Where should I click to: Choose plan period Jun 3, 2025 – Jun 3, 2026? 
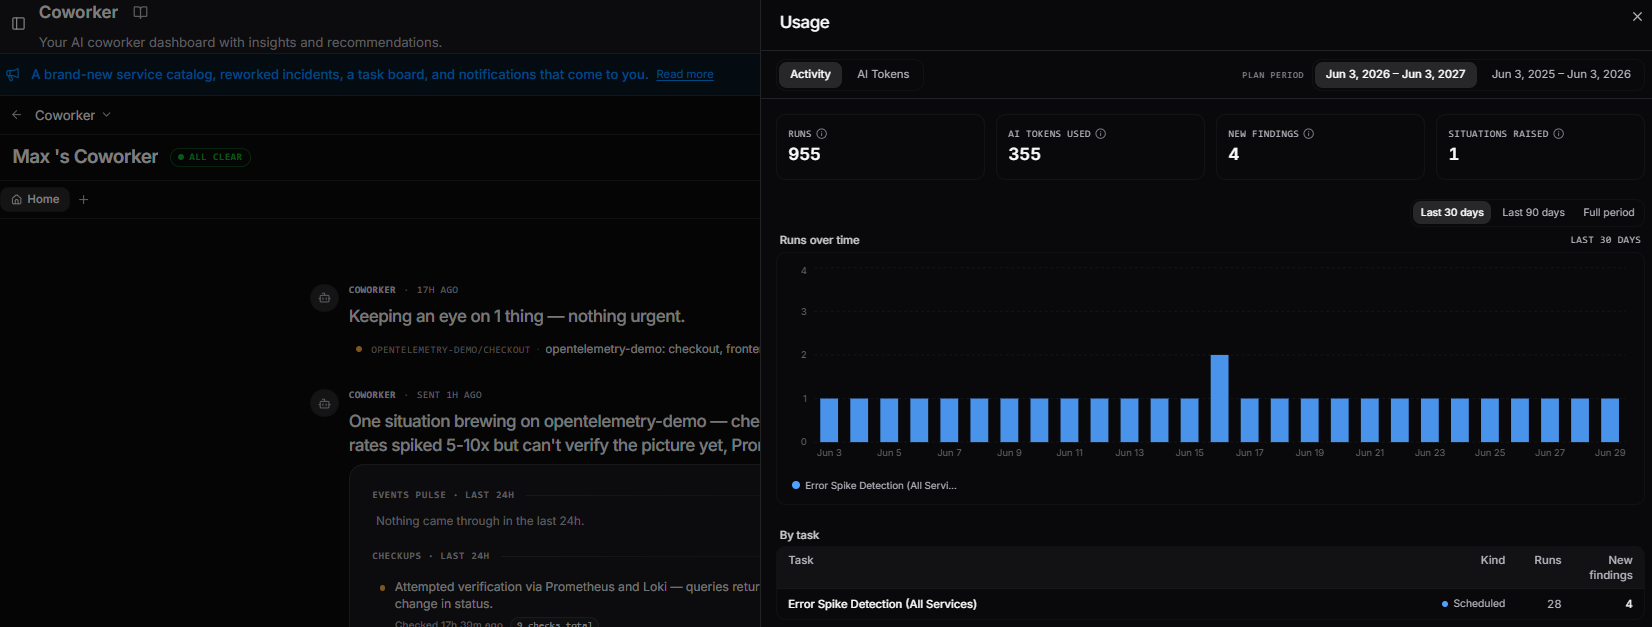pyautogui.click(x=1561, y=74)
